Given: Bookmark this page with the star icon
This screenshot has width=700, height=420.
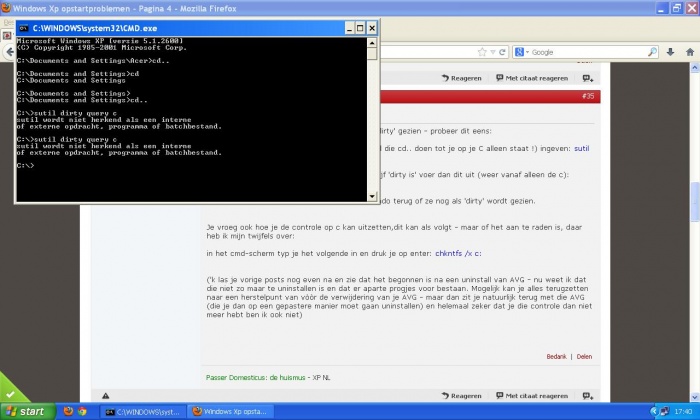Looking at the screenshot, I should point(482,52).
